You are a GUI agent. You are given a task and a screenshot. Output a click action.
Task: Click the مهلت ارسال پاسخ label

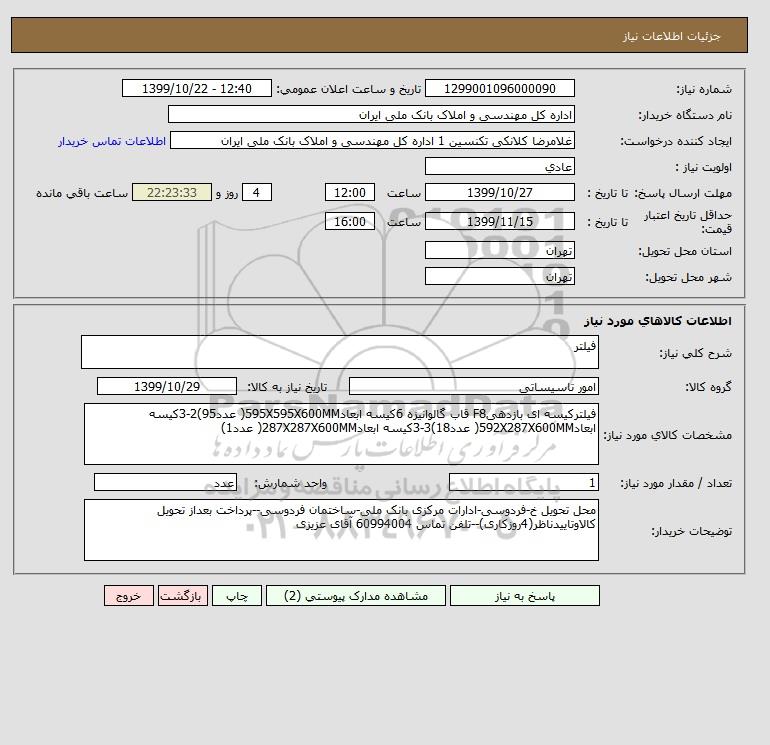(684, 193)
